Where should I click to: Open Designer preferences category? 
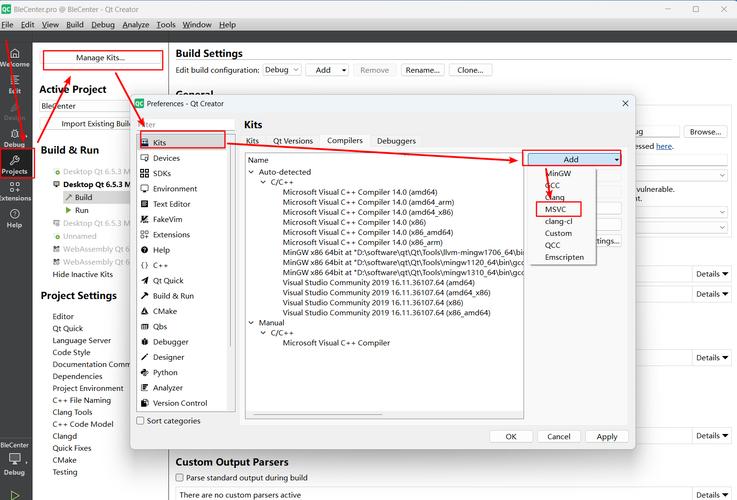pyautogui.click(x=182, y=357)
